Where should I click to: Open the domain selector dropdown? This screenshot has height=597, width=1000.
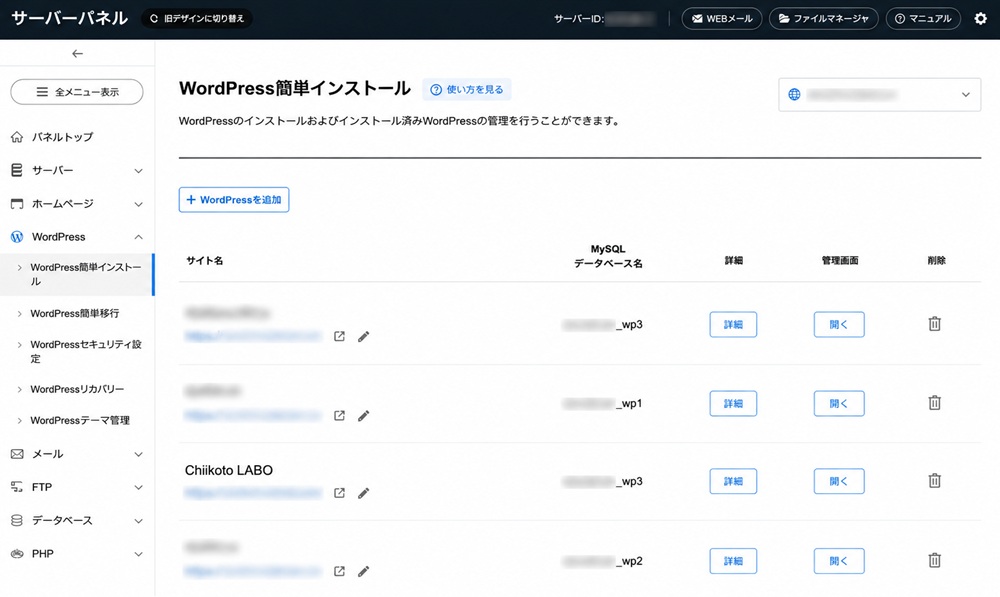coord(879,95)
